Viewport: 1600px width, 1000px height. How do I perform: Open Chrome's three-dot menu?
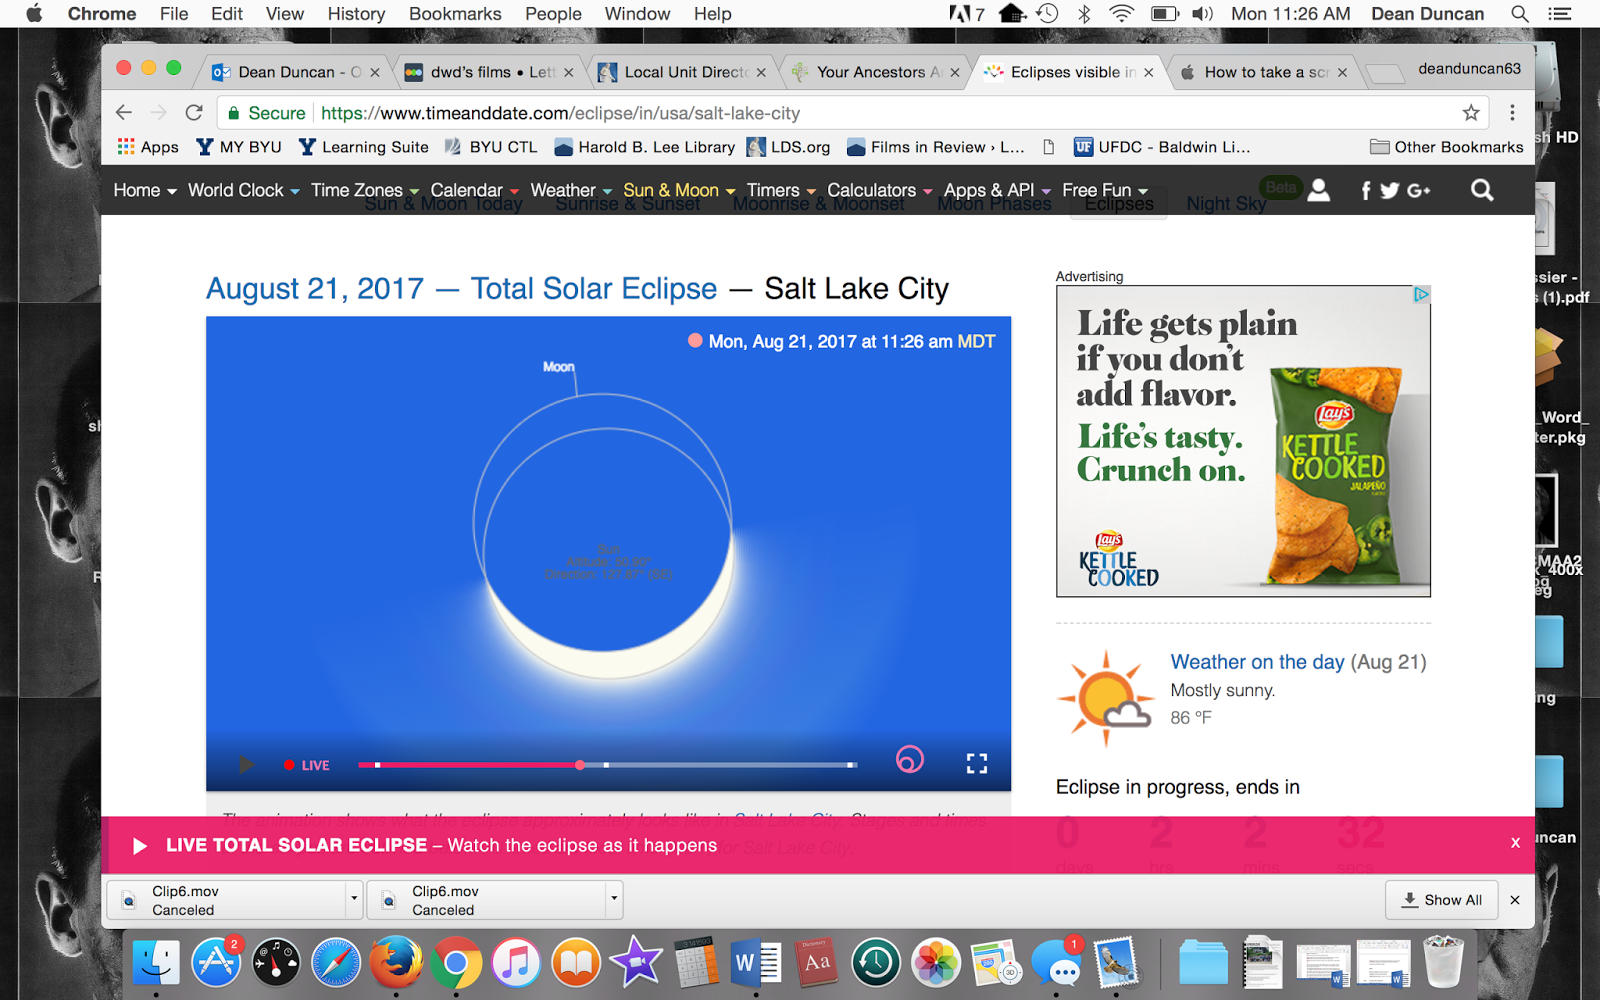pyautogui.click(x=1512, y=113)
